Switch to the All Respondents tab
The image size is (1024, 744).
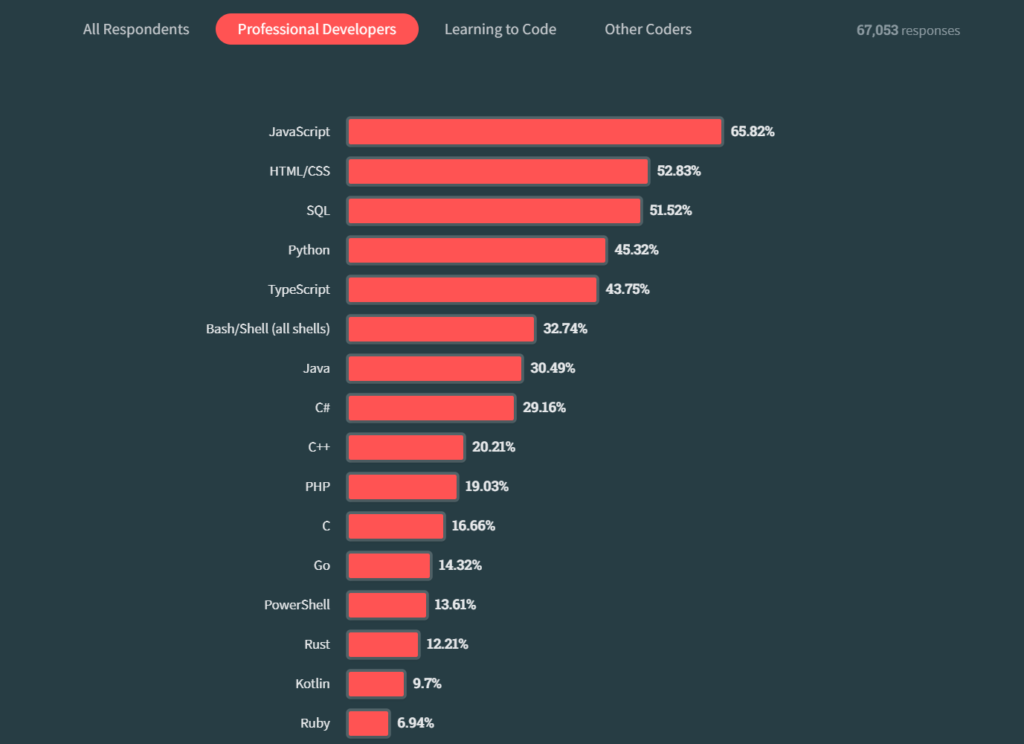click(x=136, y=29)
